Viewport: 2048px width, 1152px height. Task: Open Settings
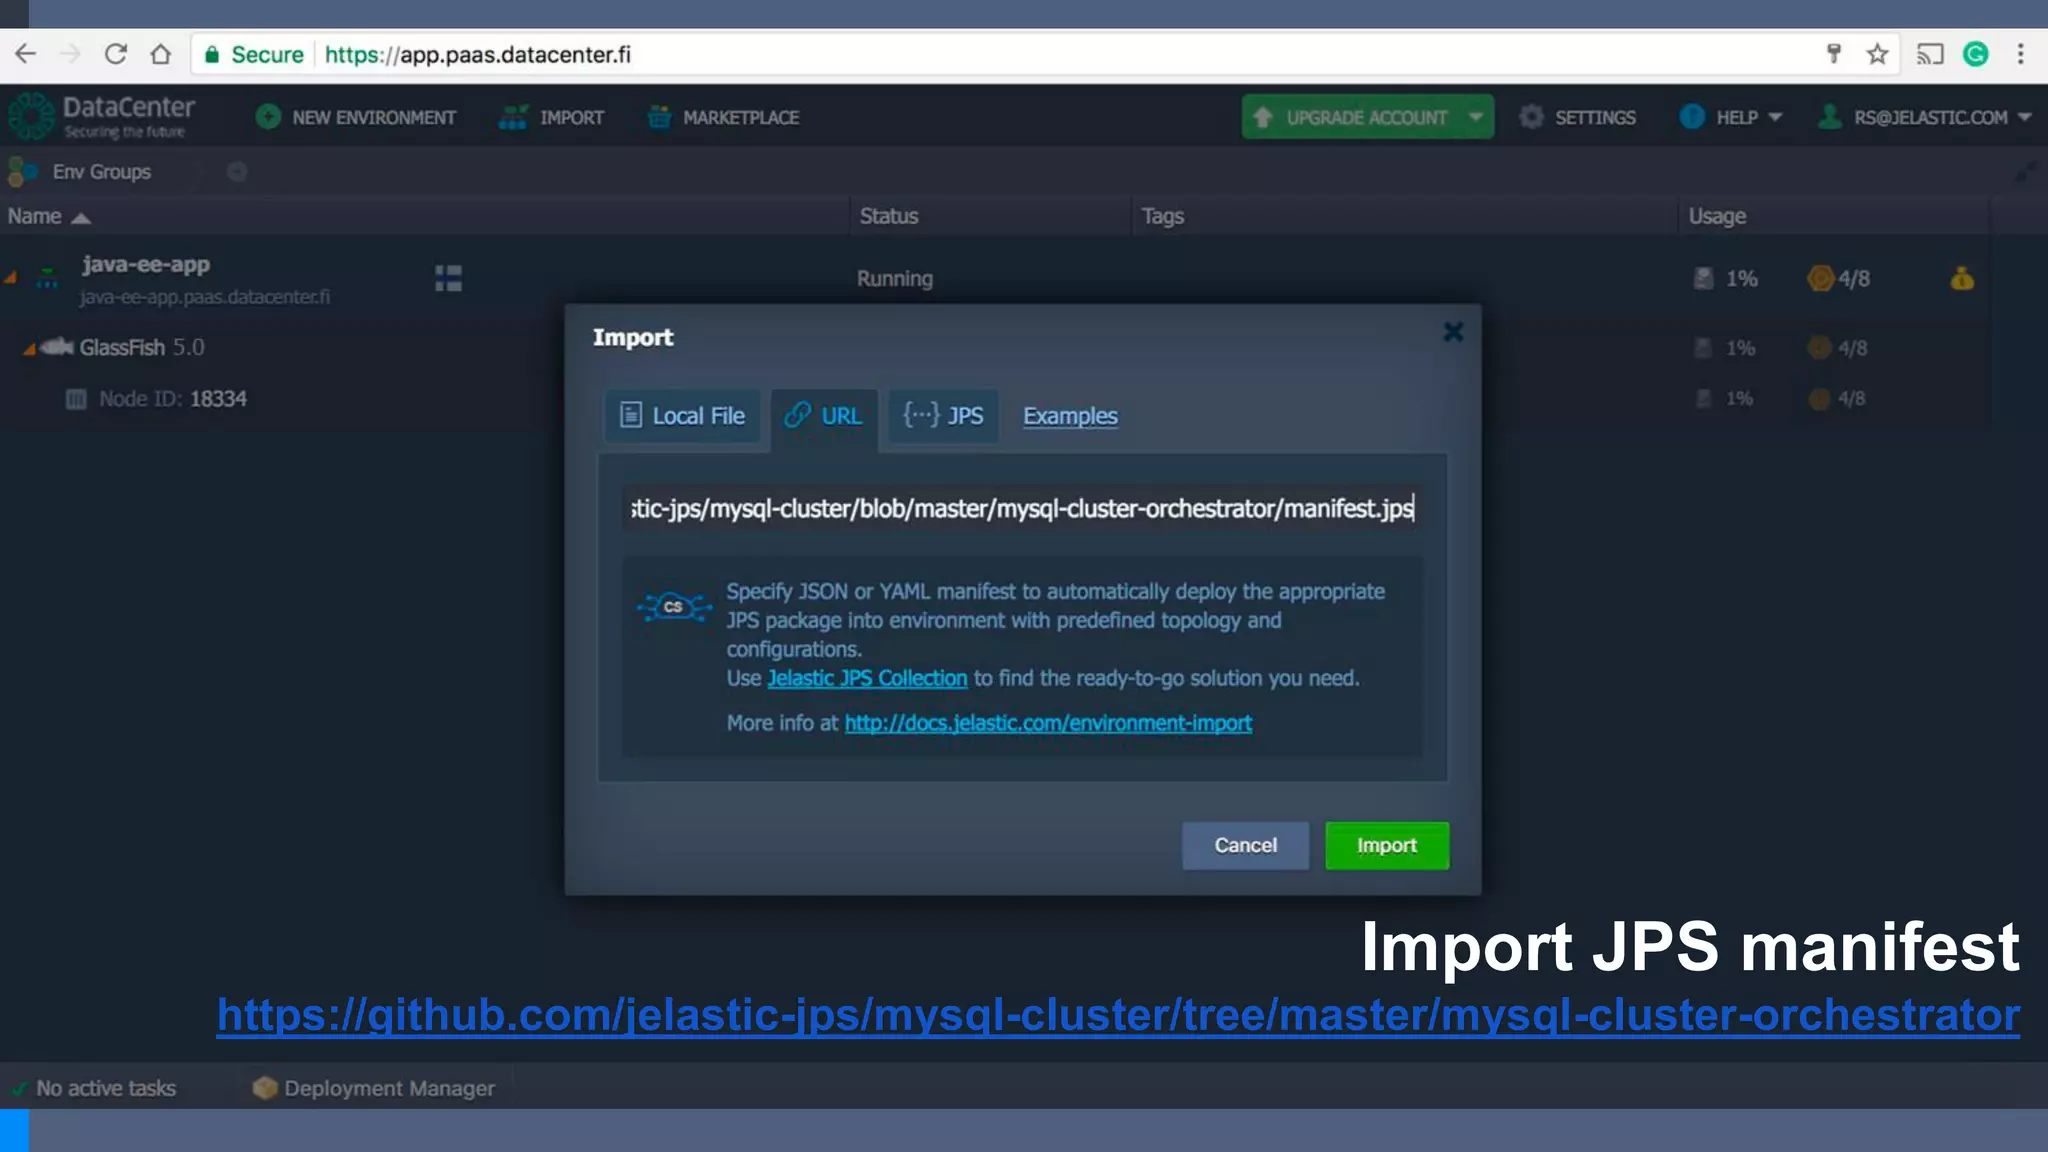1577,117
